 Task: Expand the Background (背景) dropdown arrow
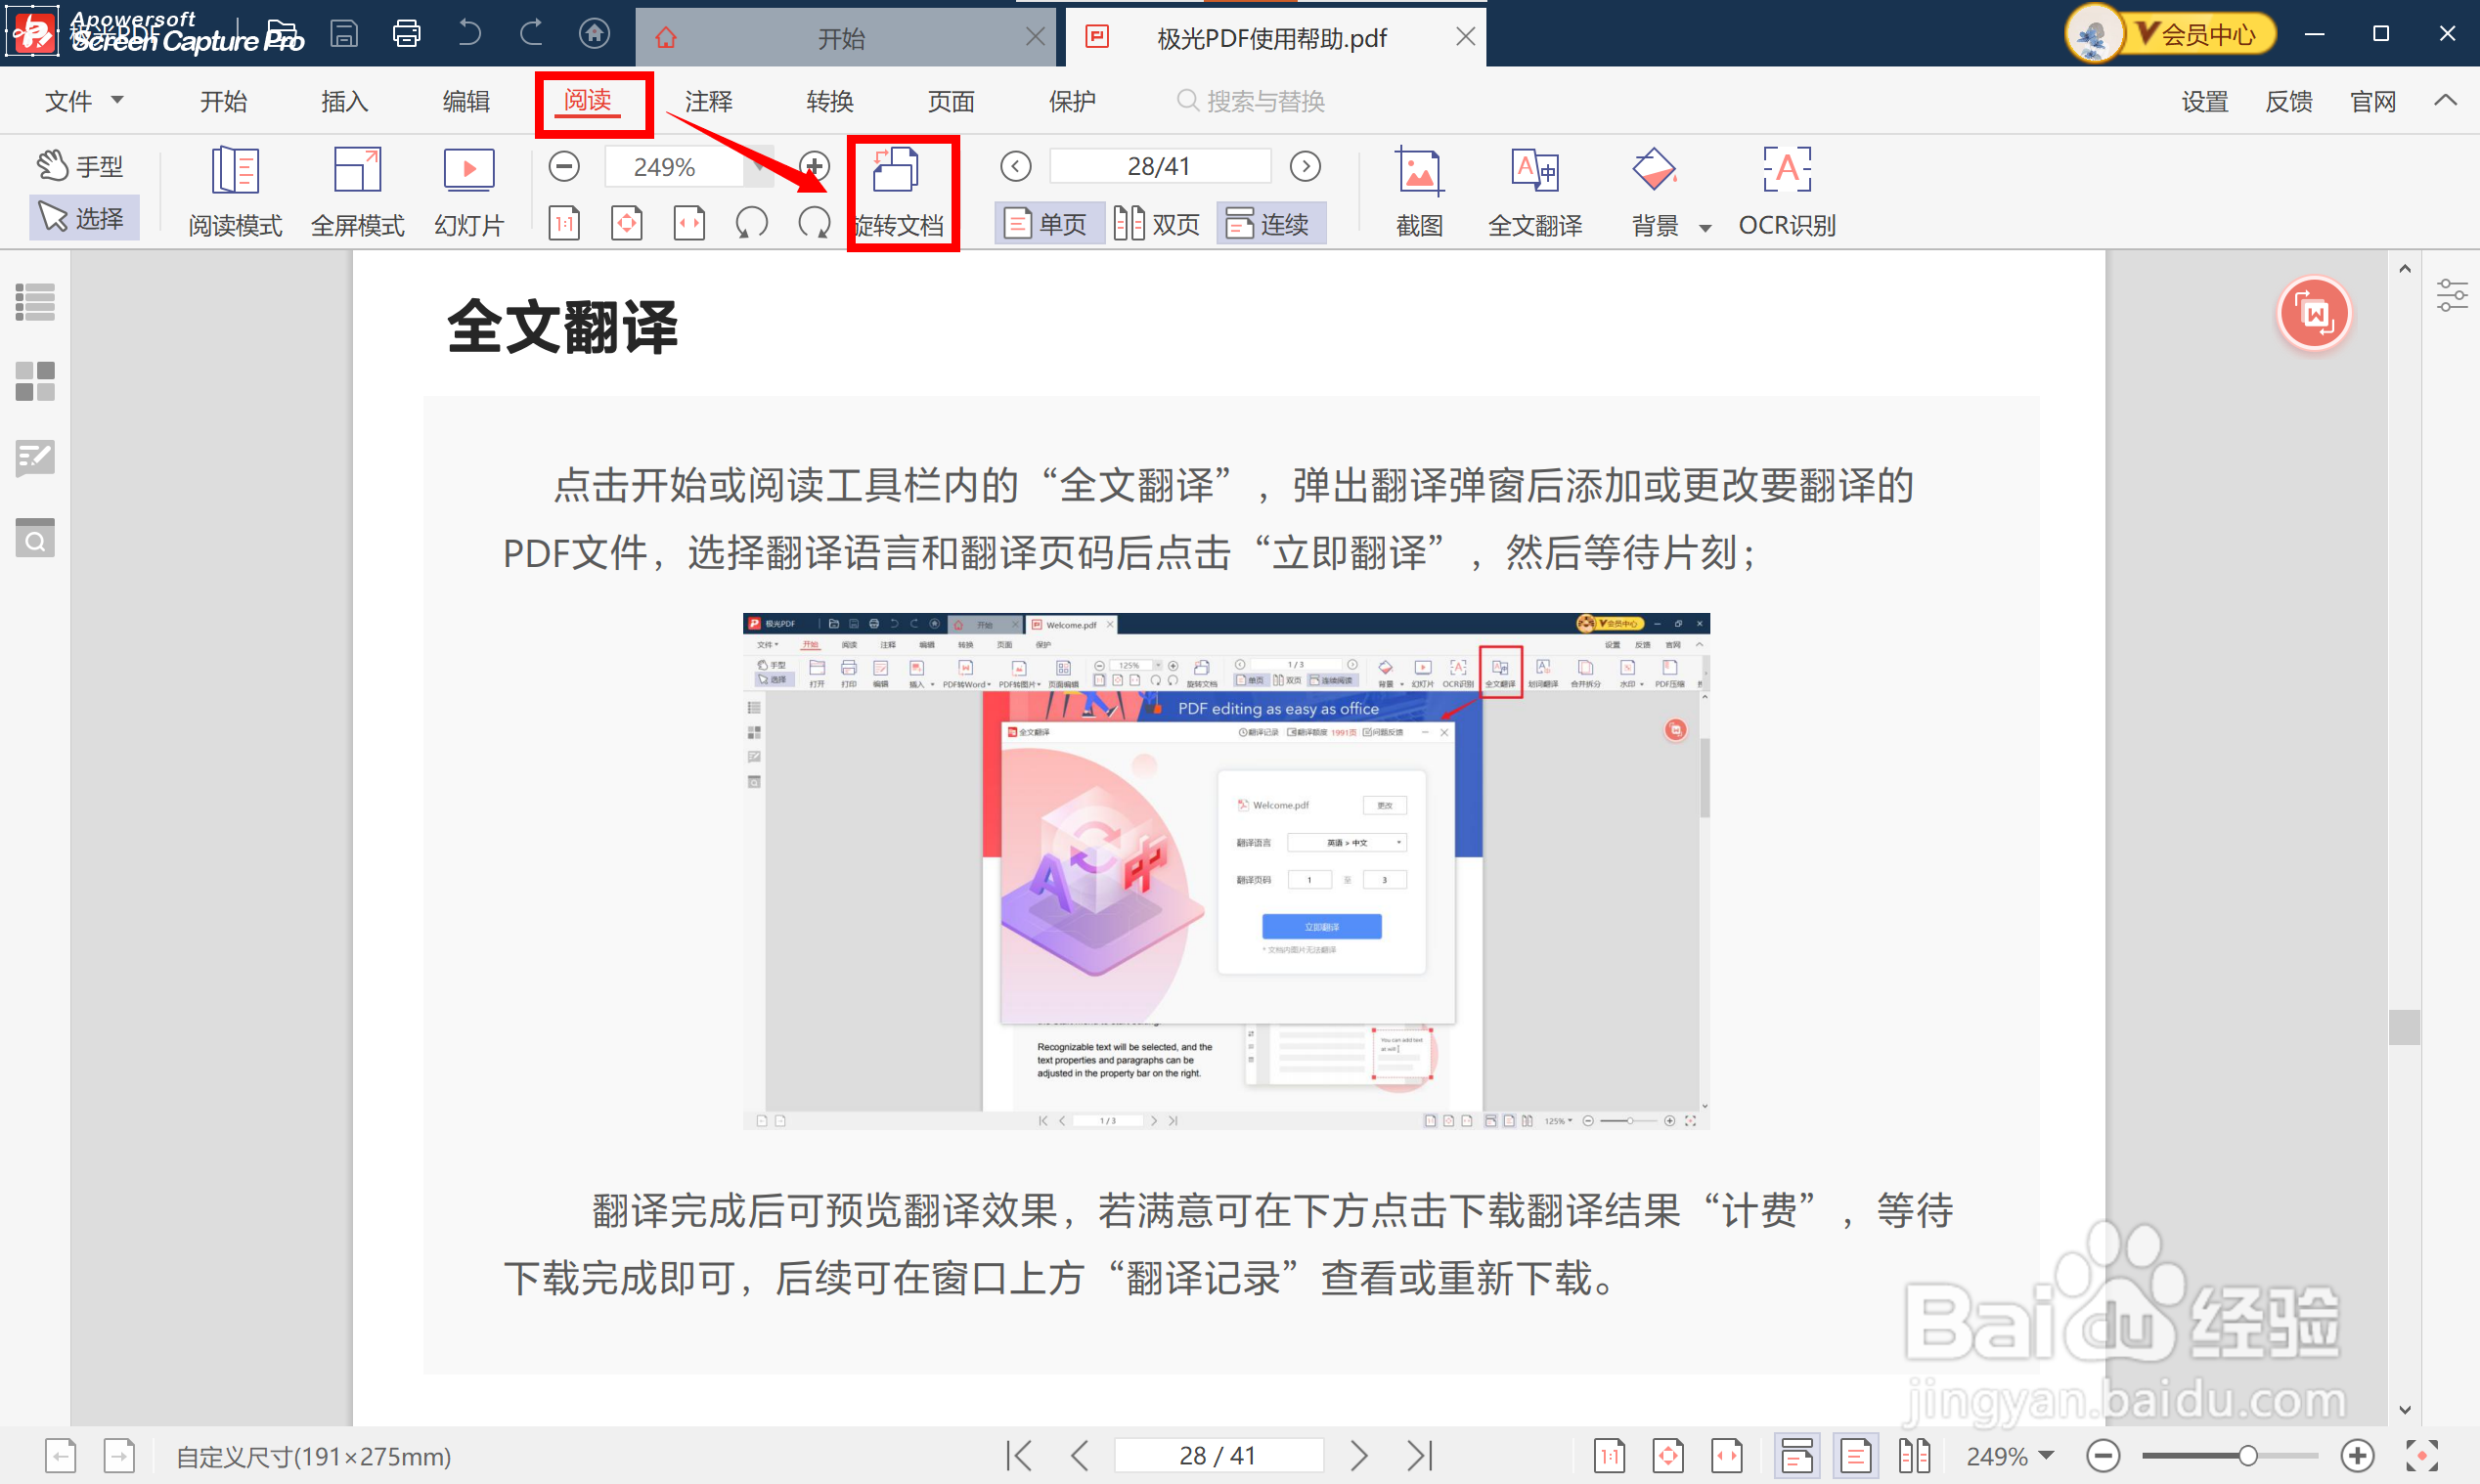click(1705, 228)
